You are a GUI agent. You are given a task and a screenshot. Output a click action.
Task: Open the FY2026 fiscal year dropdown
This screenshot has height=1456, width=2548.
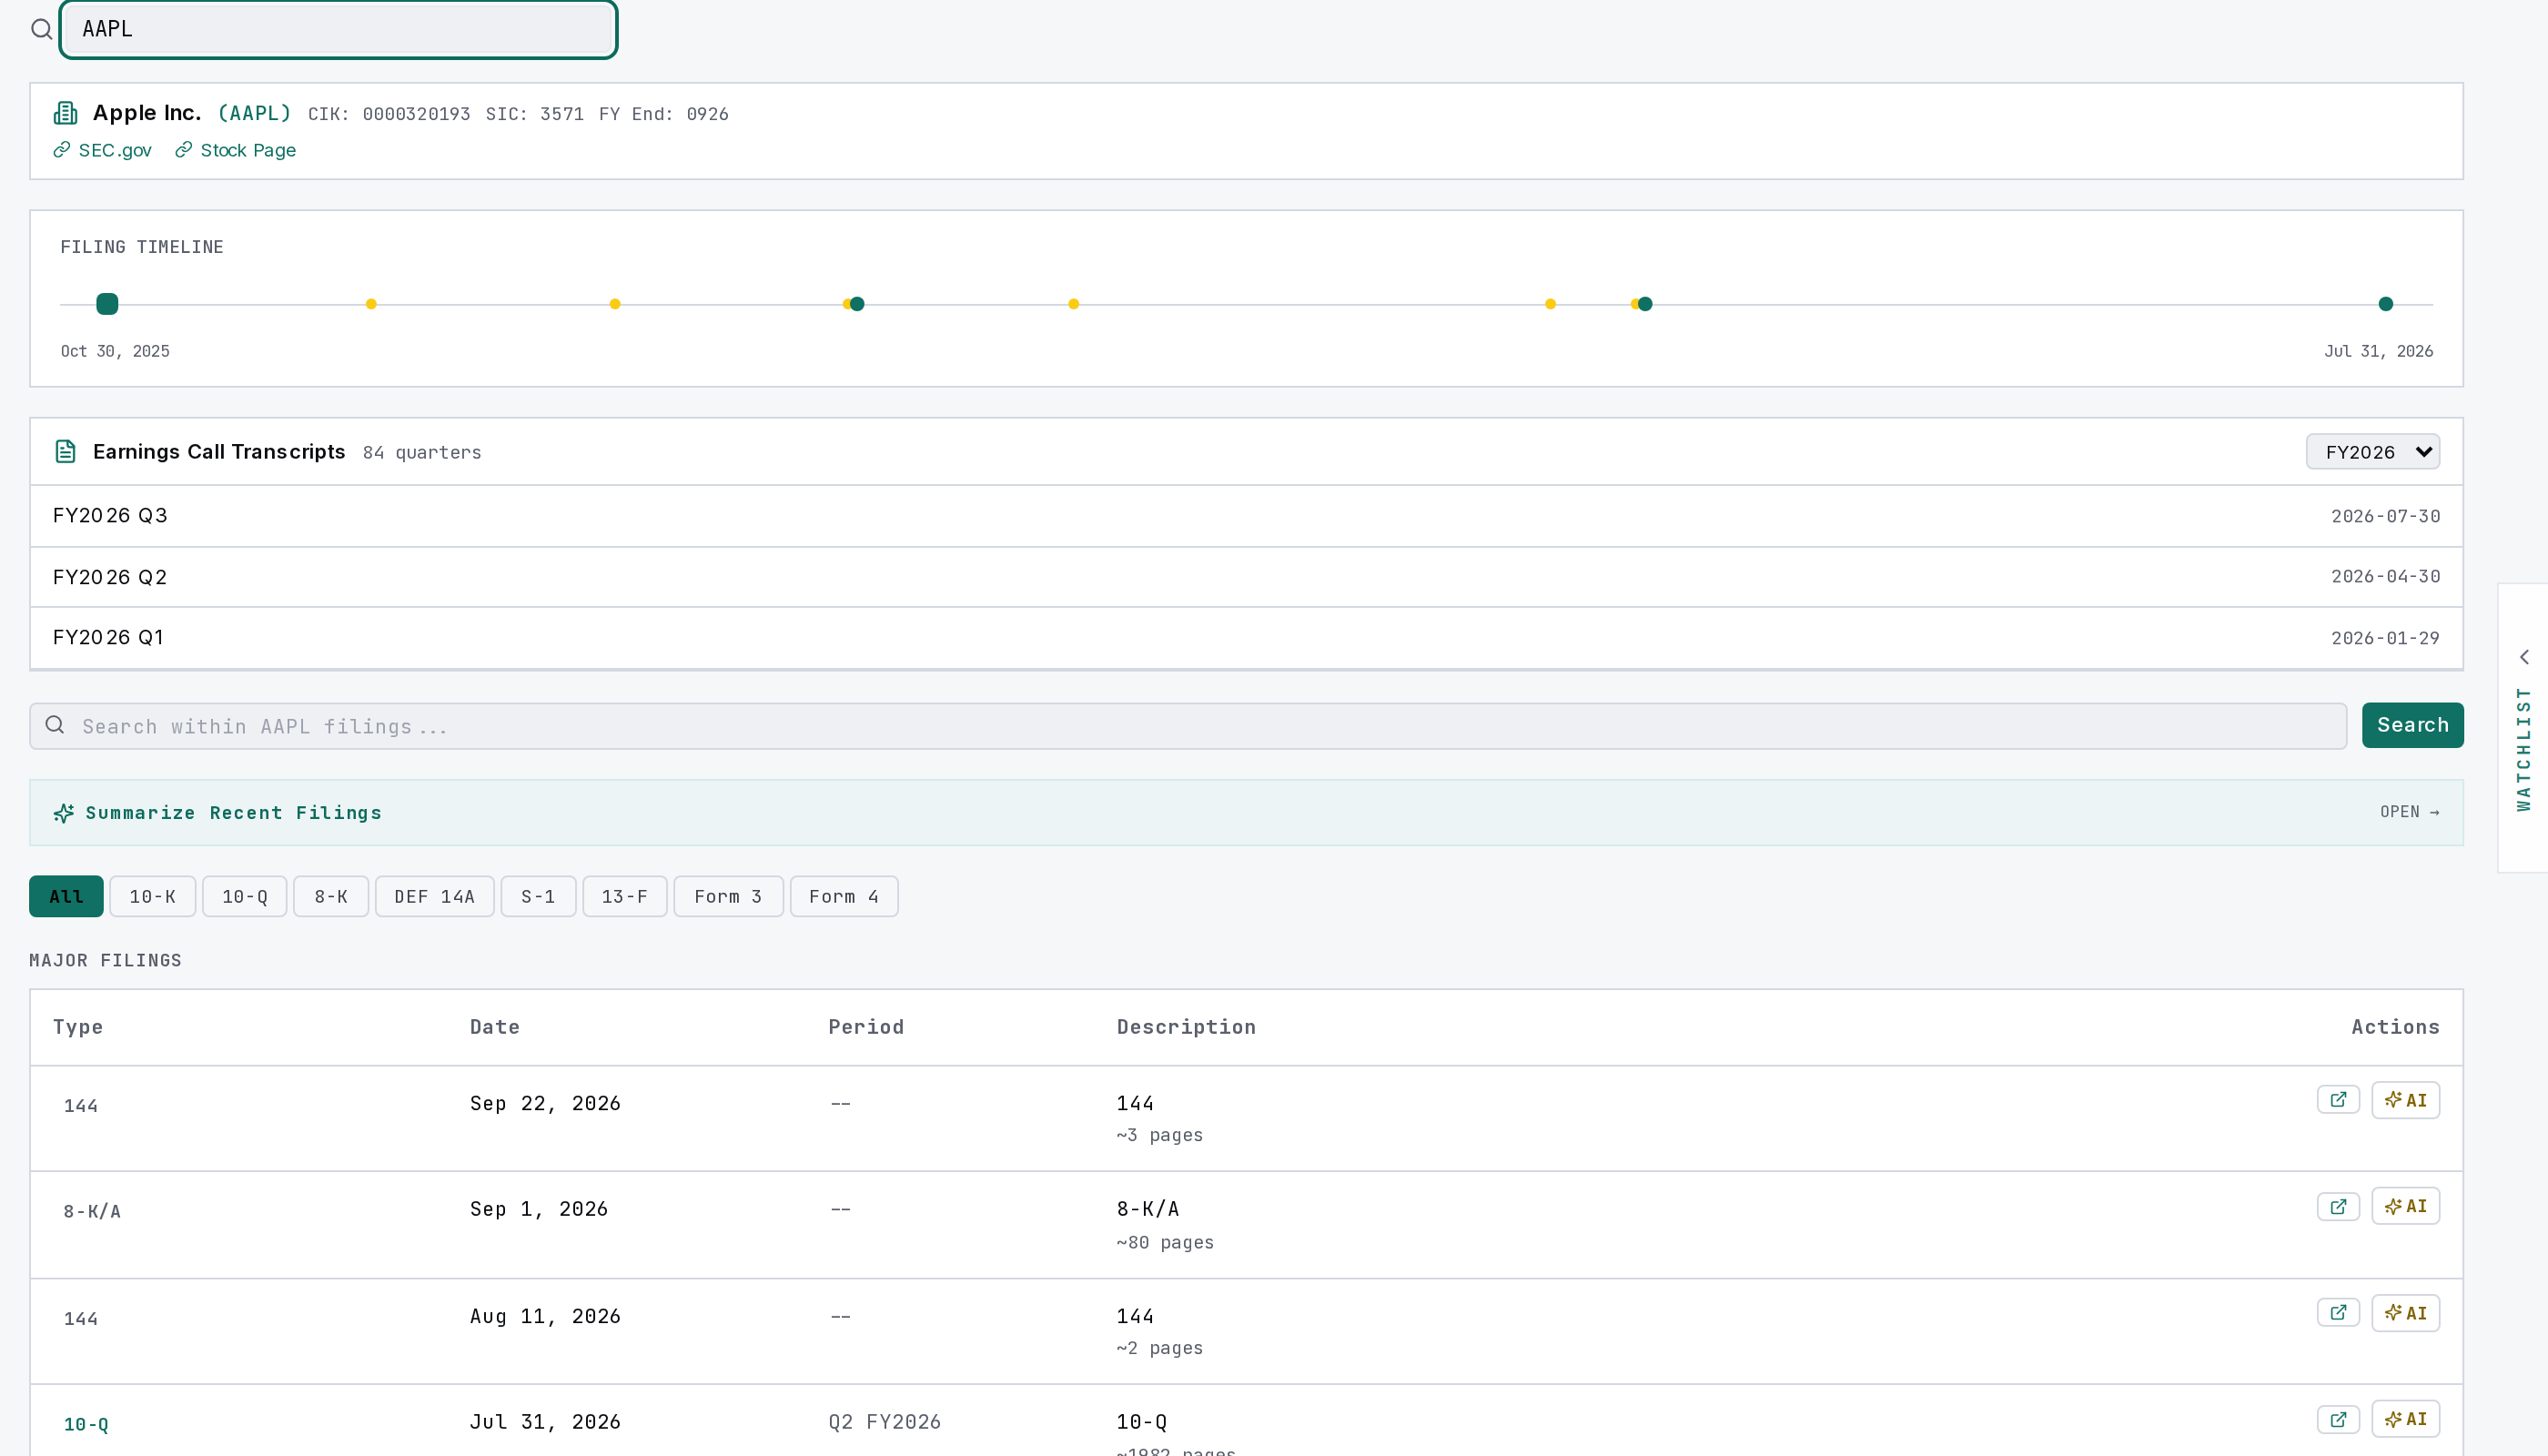click(2372, 452)
